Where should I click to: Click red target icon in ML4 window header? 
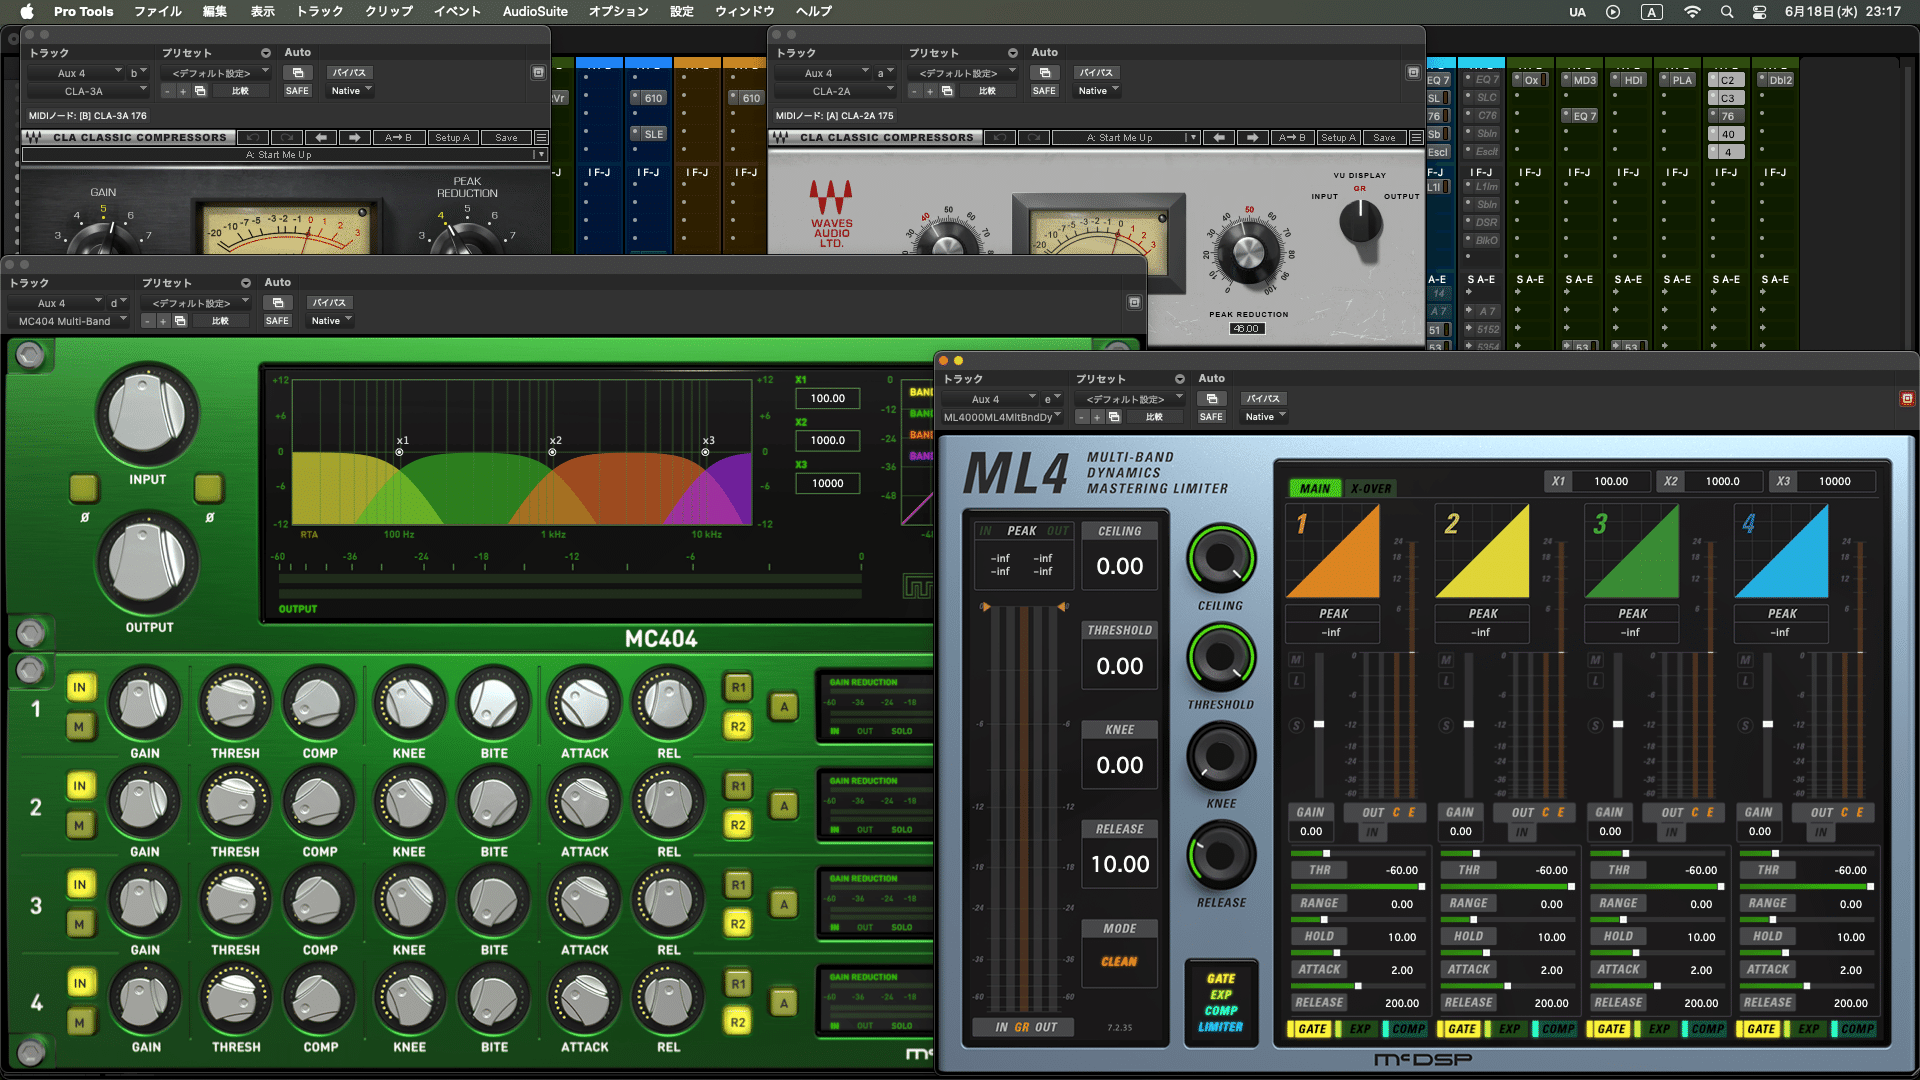click(1907, 398)
